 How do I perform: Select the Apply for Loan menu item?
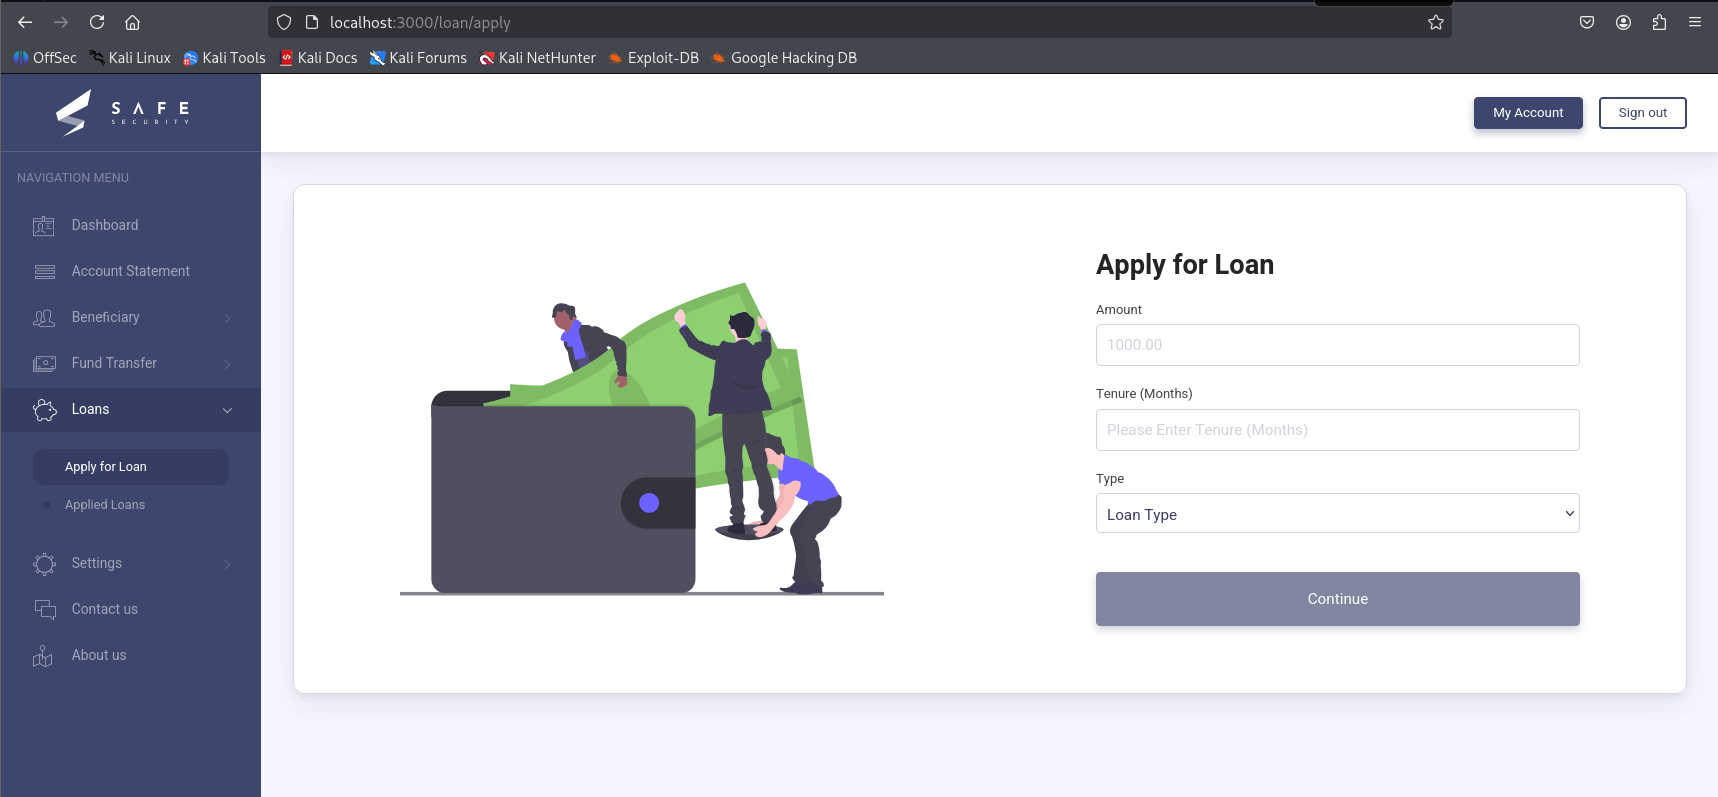[106, 467]
